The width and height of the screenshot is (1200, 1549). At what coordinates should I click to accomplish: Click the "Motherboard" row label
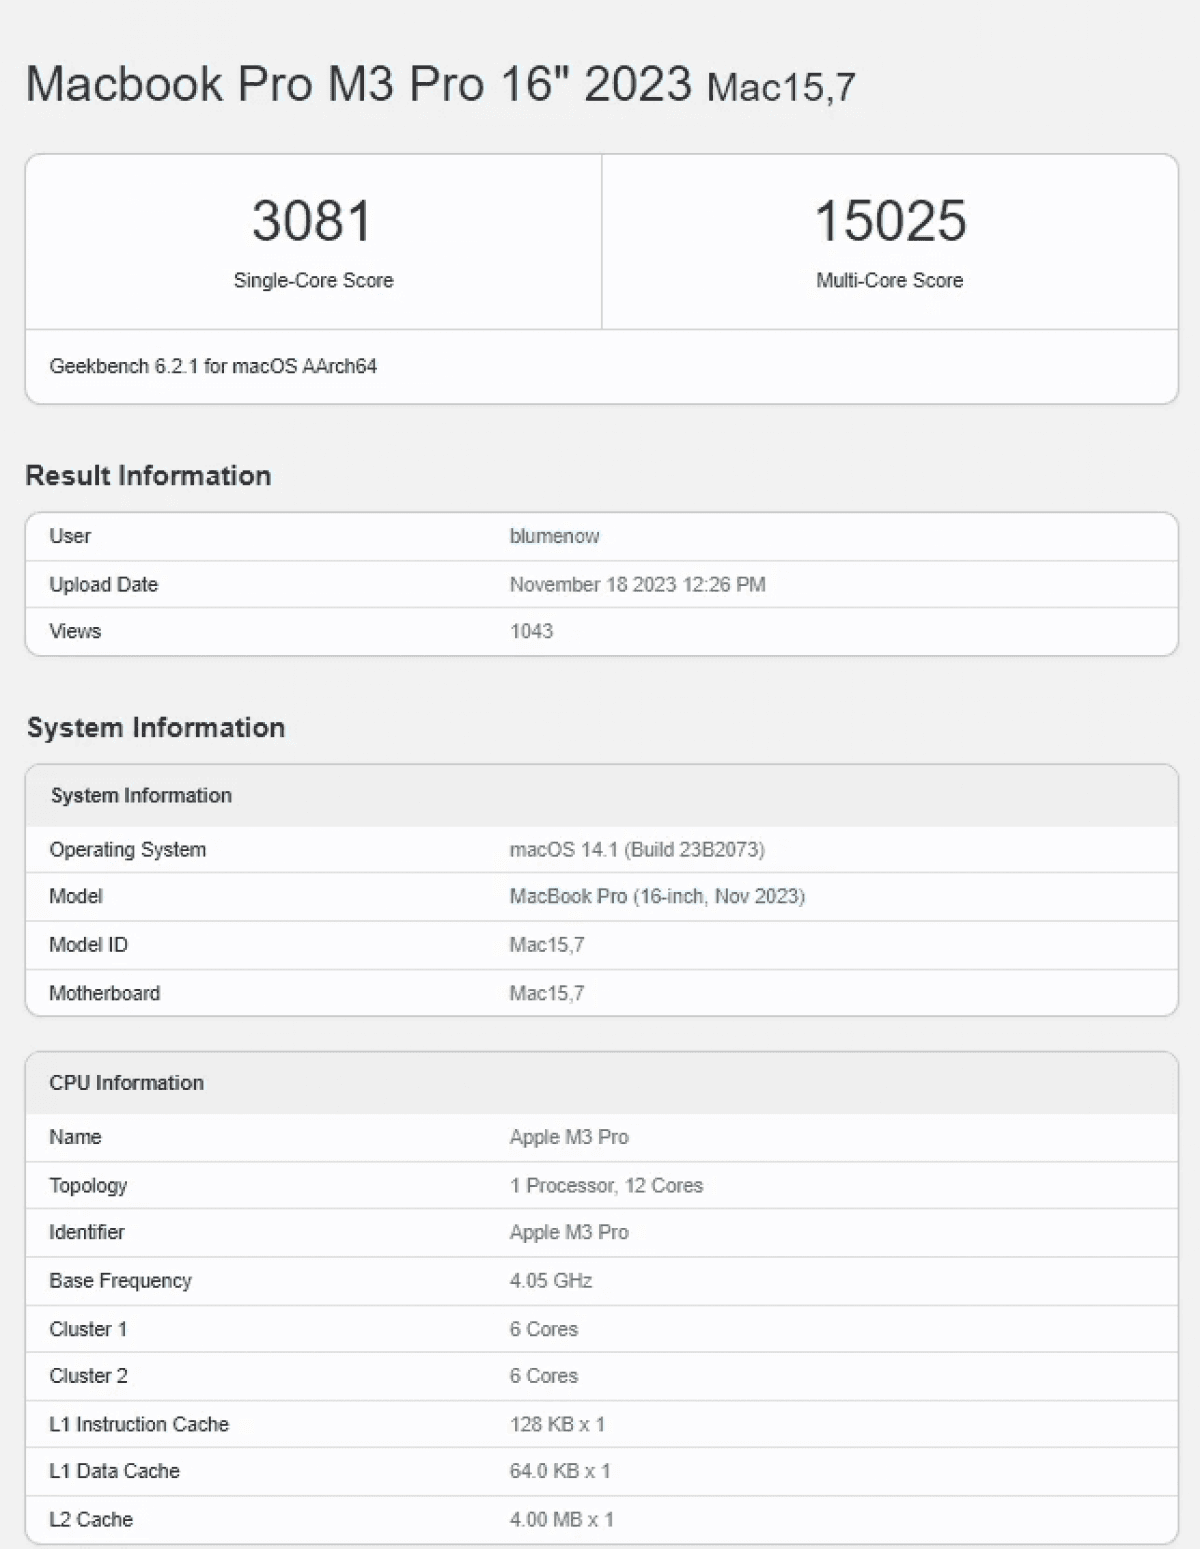(104, 993)
